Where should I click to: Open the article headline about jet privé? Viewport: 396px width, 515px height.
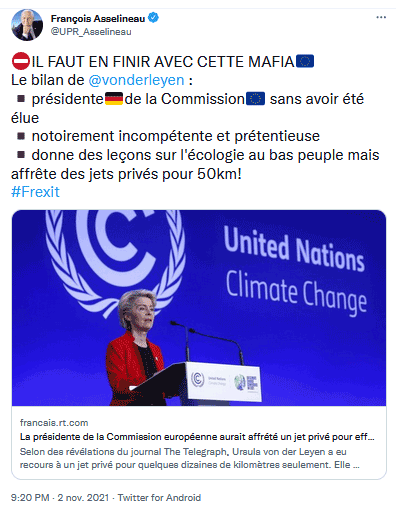pos(197,437)
